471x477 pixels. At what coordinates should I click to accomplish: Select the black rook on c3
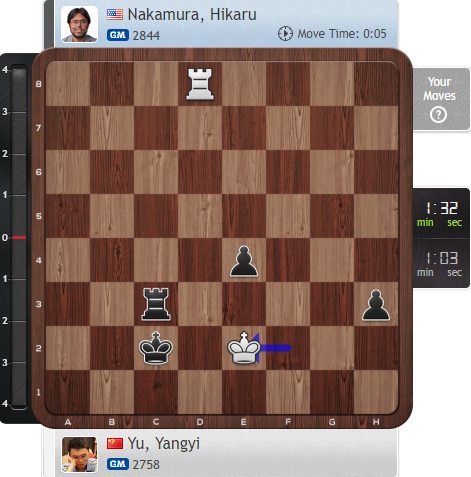(x=156, y=304)
